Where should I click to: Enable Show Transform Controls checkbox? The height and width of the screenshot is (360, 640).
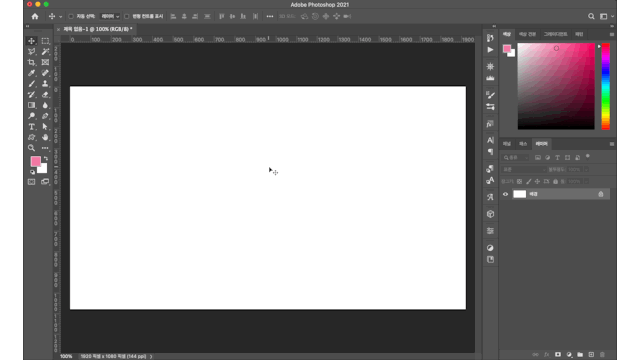click(x=127, y=16)
